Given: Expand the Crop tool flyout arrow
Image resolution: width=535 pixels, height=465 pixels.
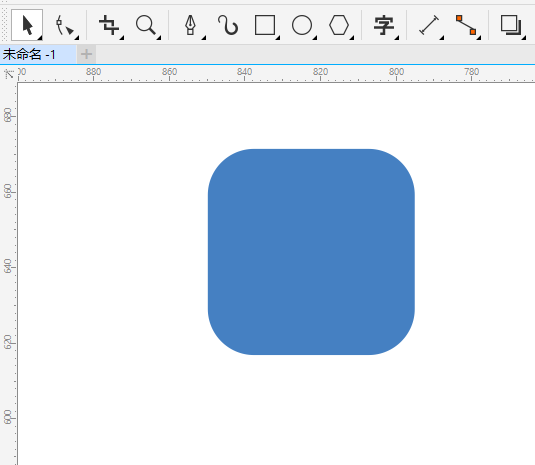Looking at the screenshot, I should (122, 38).
